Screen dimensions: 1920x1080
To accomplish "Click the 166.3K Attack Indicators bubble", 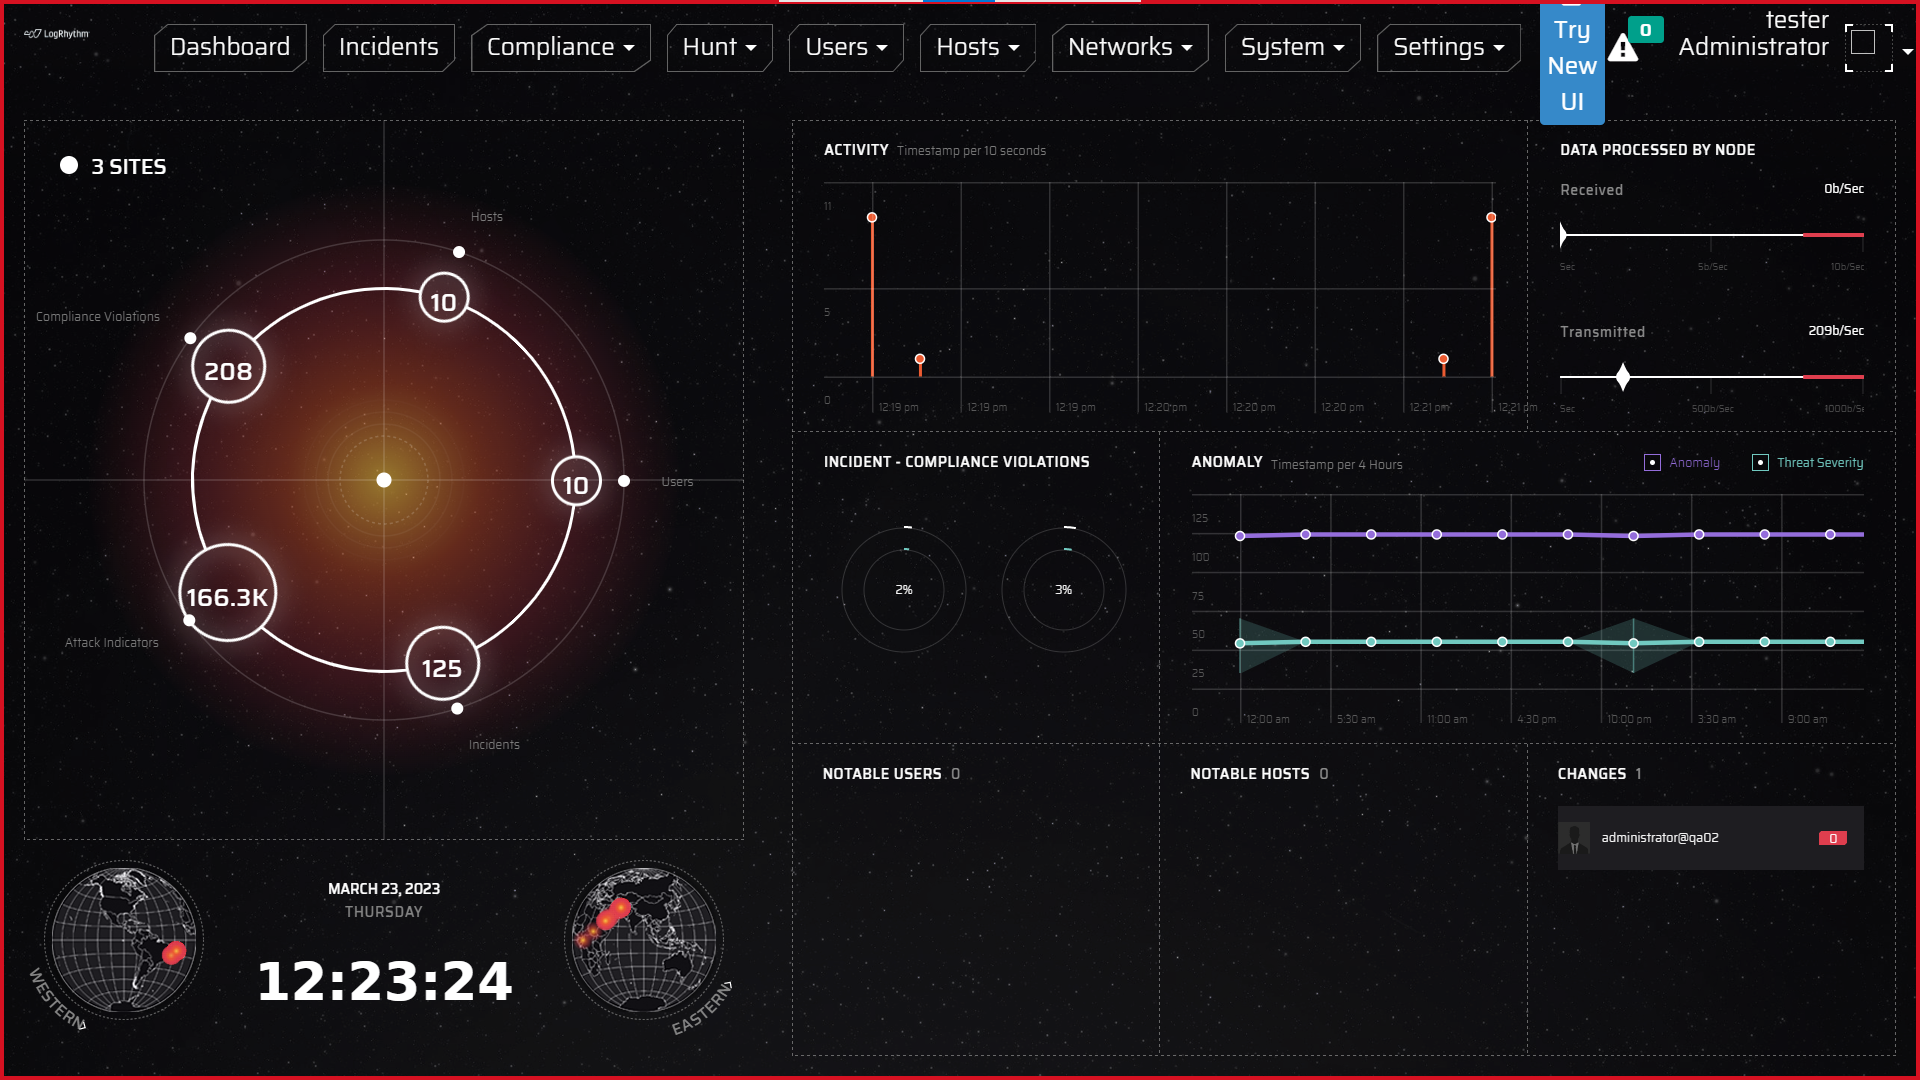I will [227, 596].
